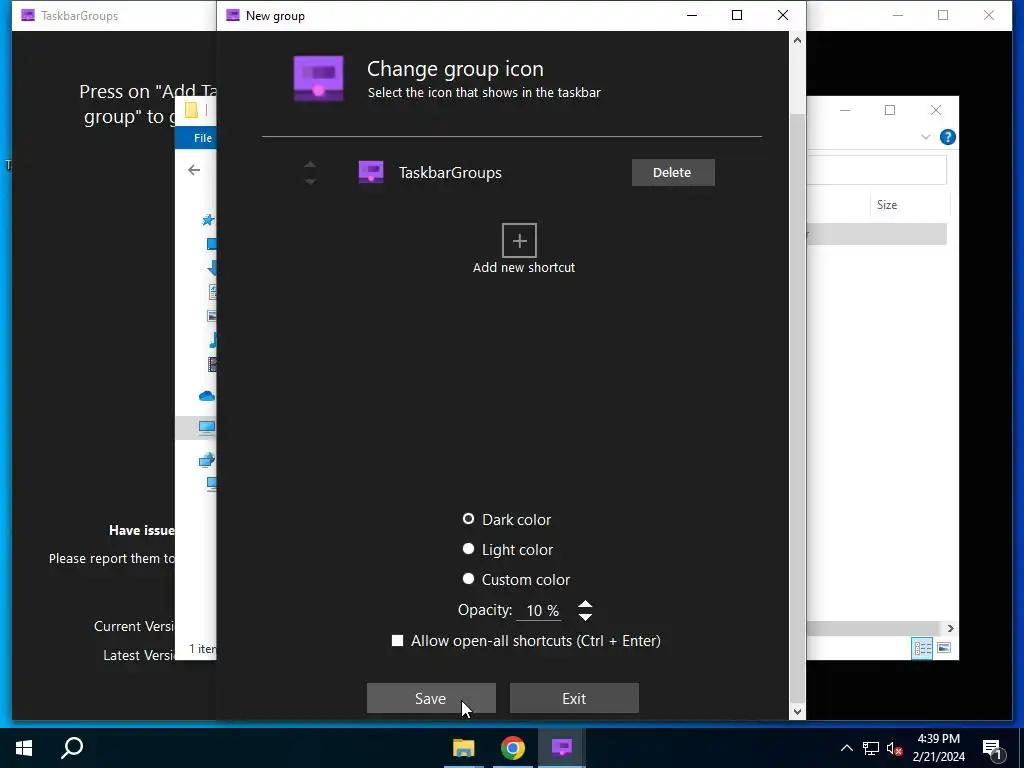Save the new group
This screenshot has width=1024, height=768.
point(431,698)
